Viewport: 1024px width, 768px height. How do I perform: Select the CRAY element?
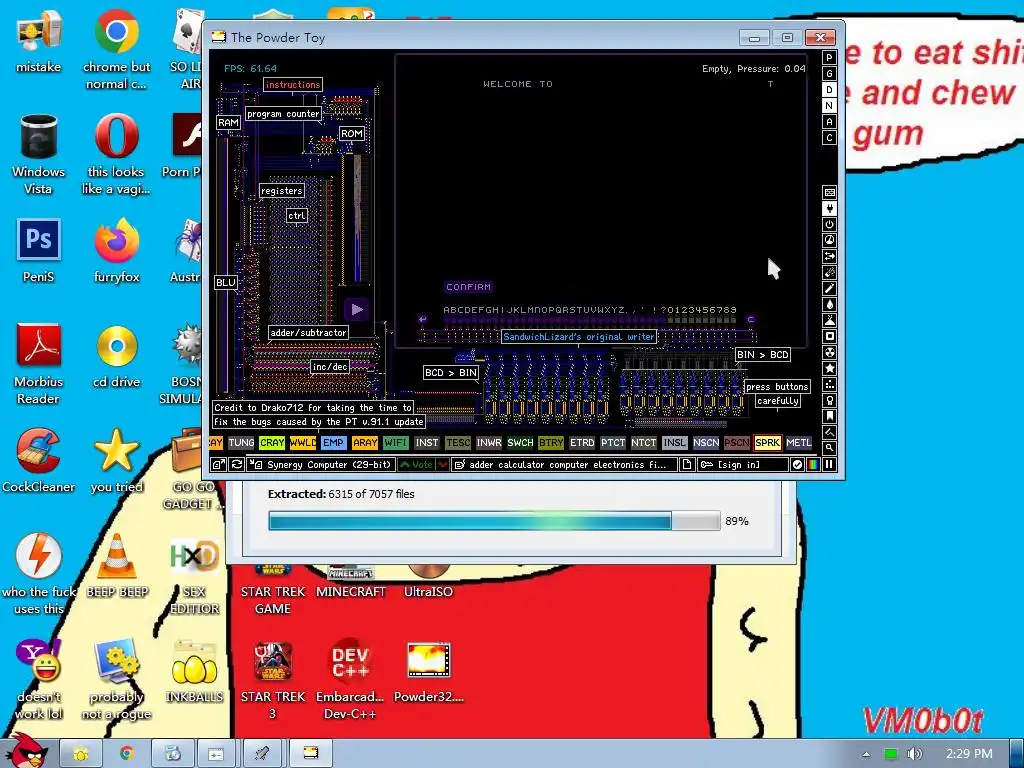(272, 443)
